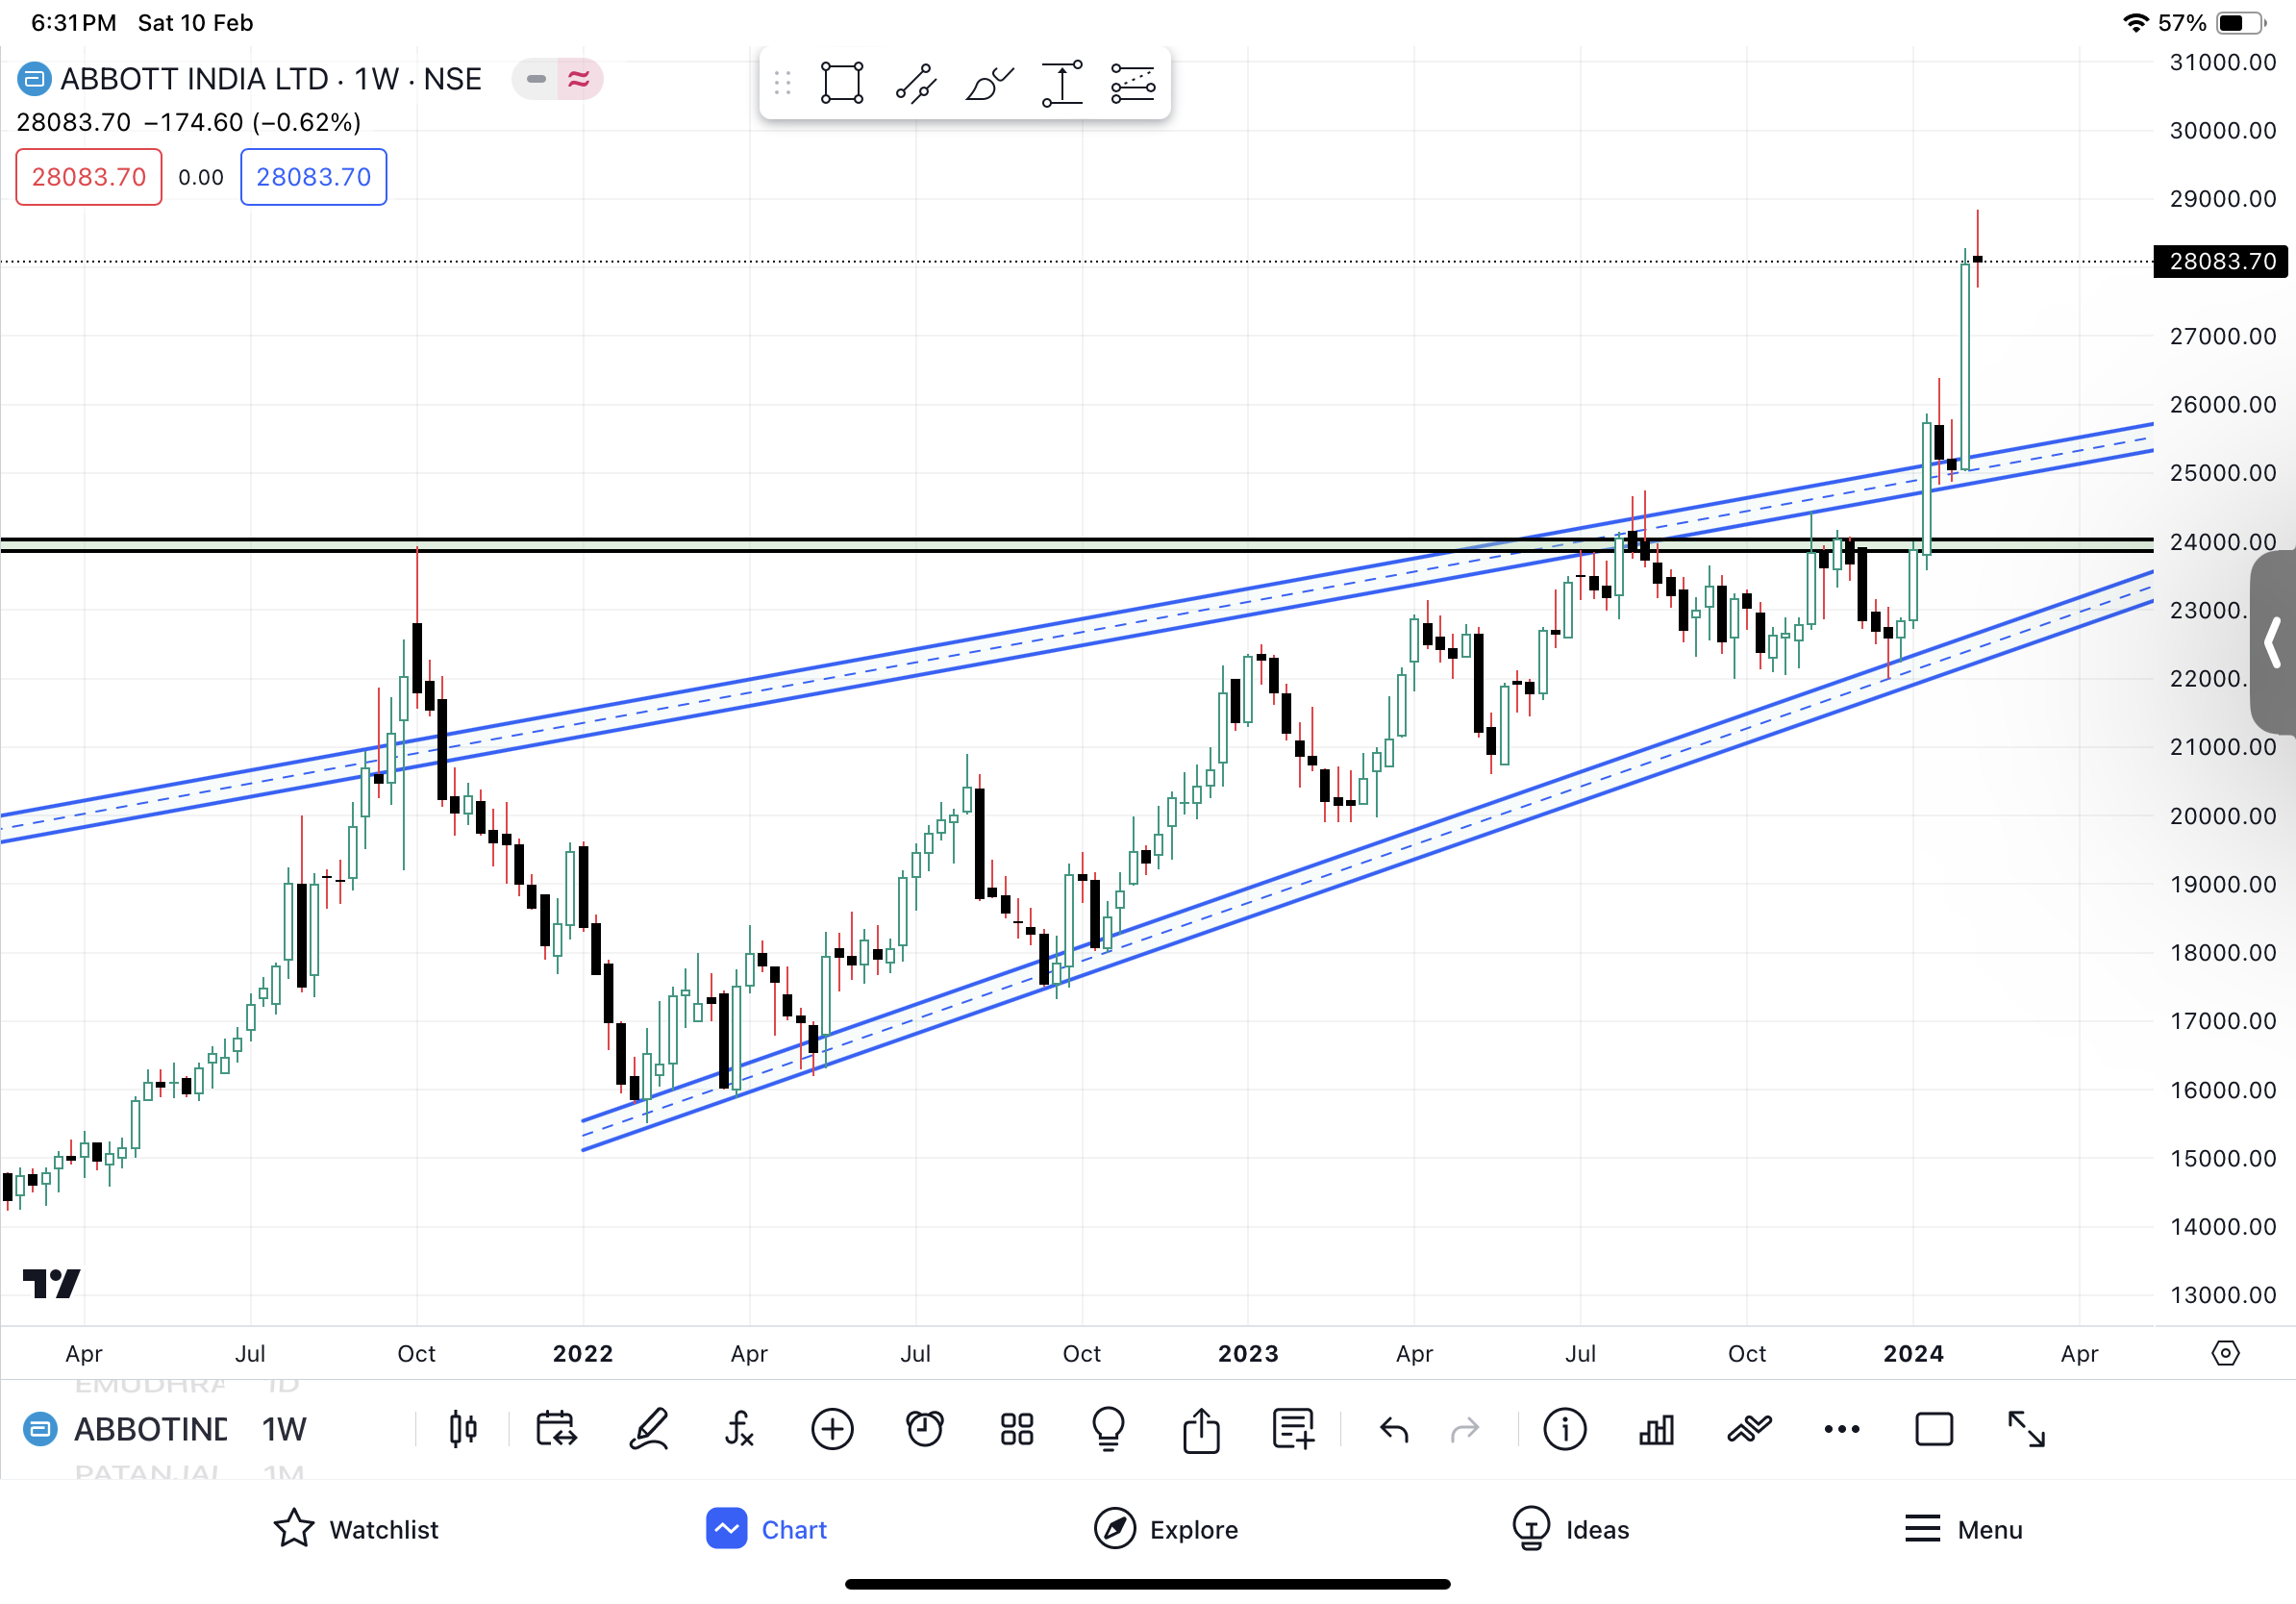Switch to the Watchlist tab
Viewport: 2296px width, 1604px height.
[x=356, y=1530]
